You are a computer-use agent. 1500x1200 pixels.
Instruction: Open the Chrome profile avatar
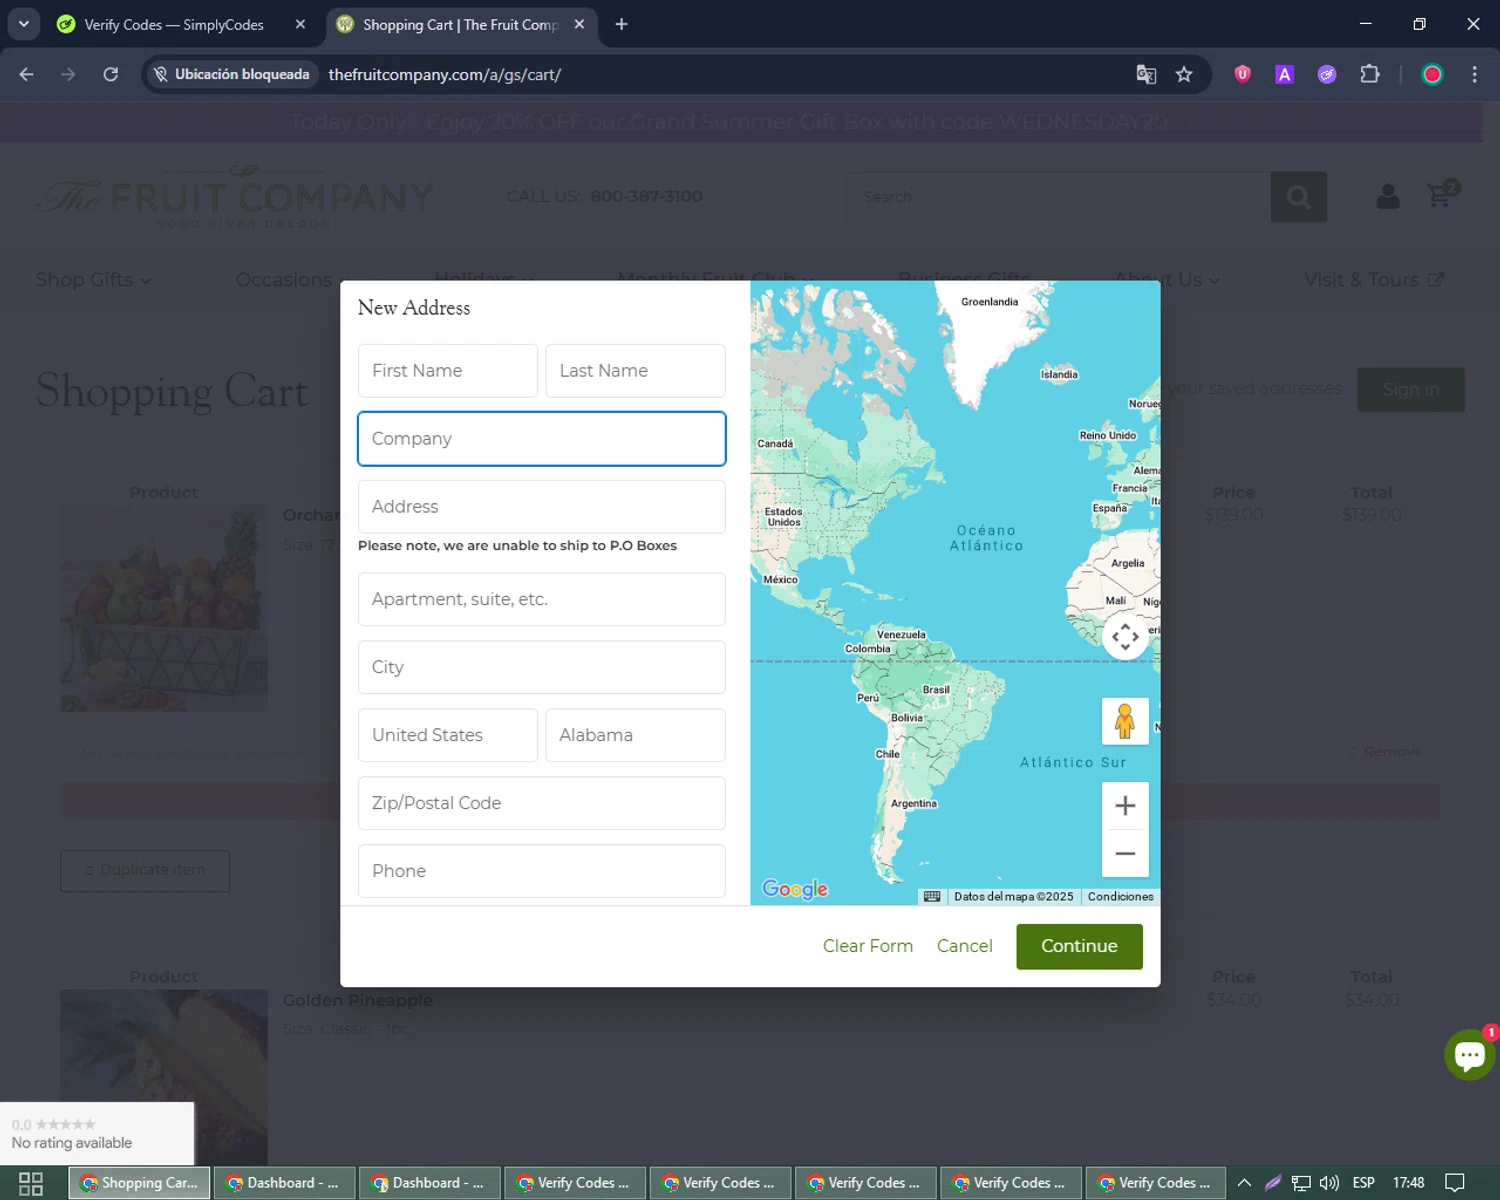tap(1432, 74)
